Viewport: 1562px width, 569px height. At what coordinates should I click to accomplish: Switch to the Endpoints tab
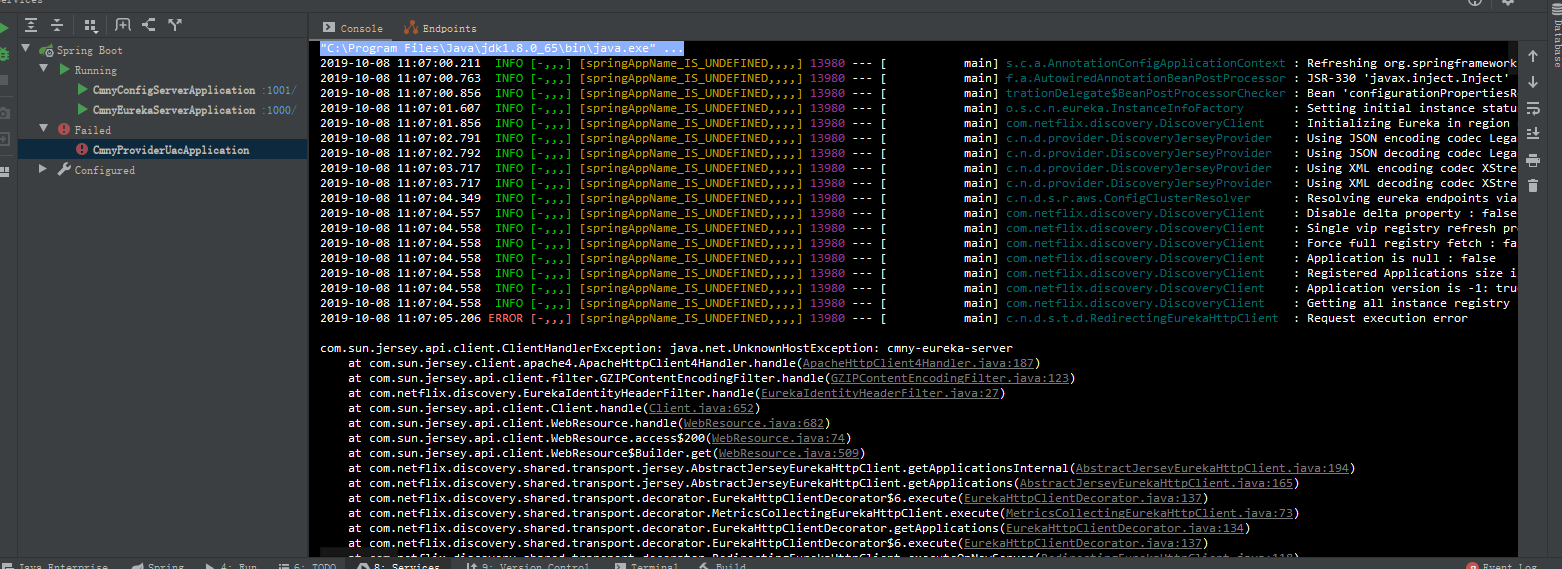coord(440,28)
